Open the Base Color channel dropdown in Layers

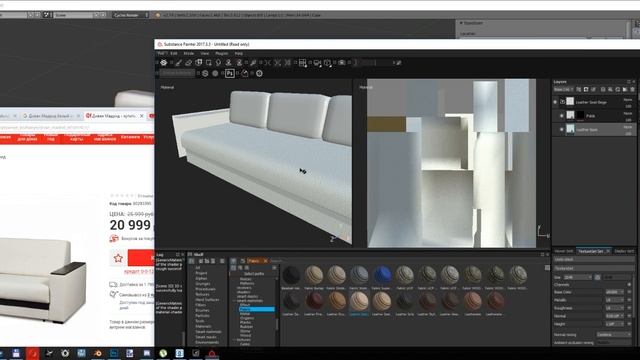[564, 89]
